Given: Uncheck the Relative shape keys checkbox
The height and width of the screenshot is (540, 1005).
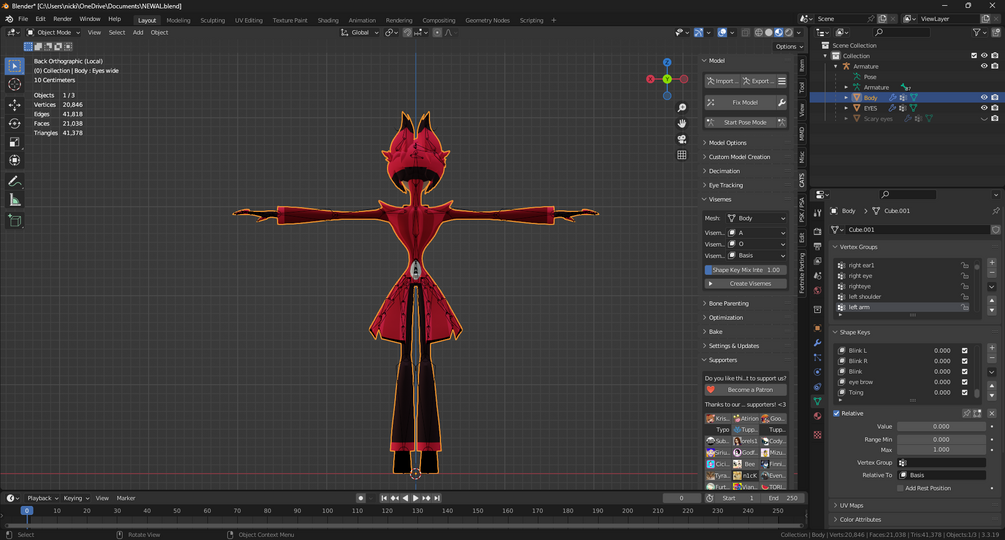Looking at the screenshot, I should [837, 413].
